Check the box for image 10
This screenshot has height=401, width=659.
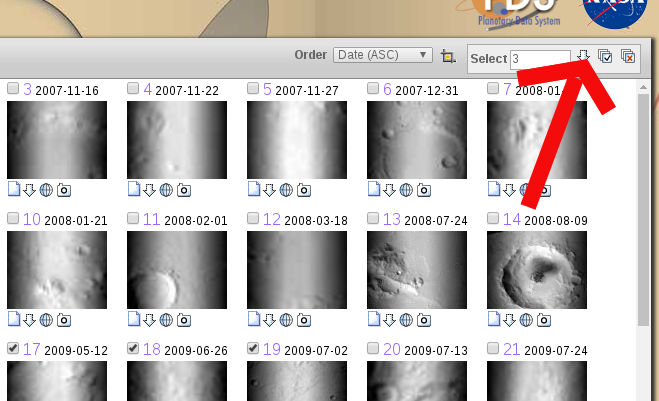pos(13,218)
